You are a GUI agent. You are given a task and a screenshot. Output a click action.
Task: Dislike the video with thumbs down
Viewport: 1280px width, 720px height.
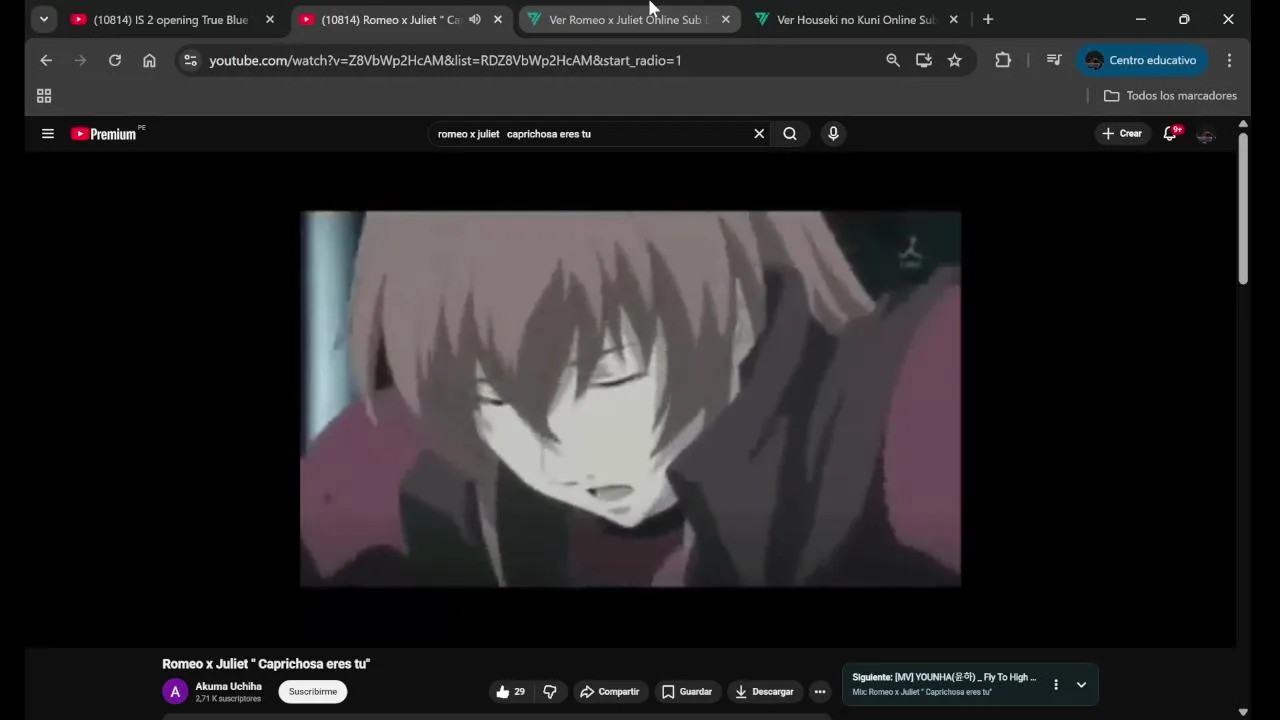pyautogui.click(x=549, y=691)
